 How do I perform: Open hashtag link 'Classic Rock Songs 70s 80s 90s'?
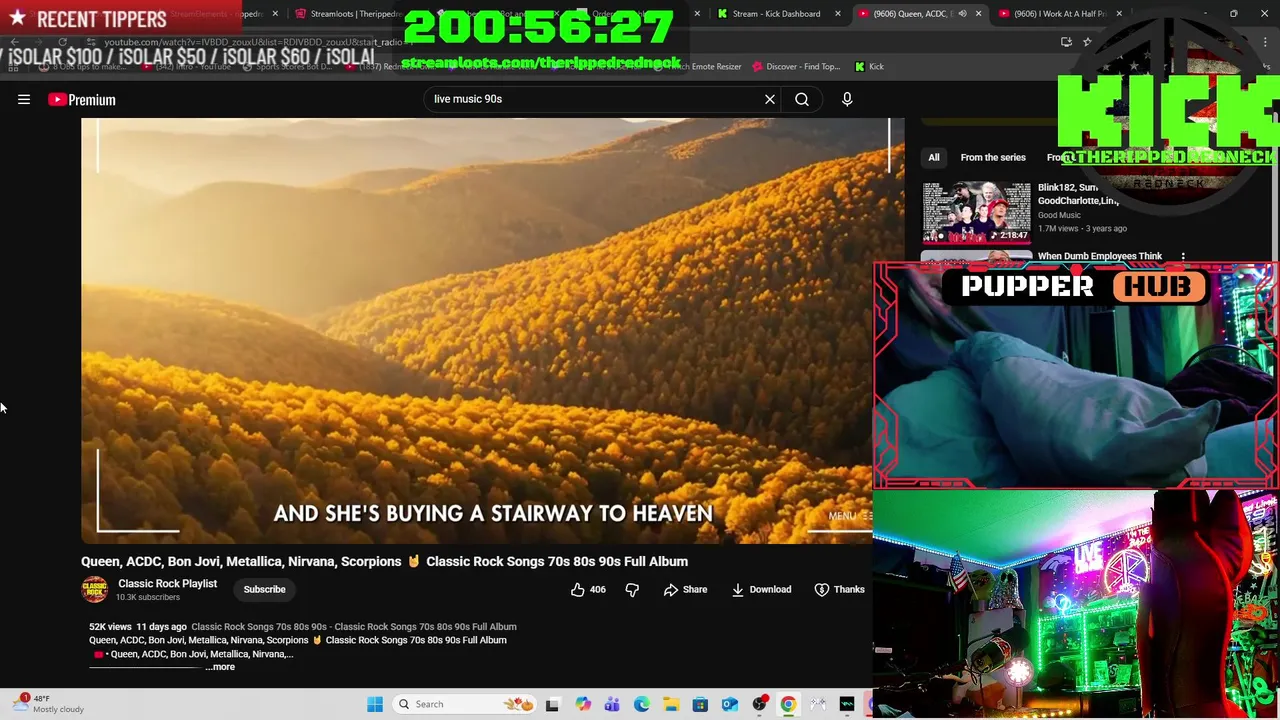[260, 627]
